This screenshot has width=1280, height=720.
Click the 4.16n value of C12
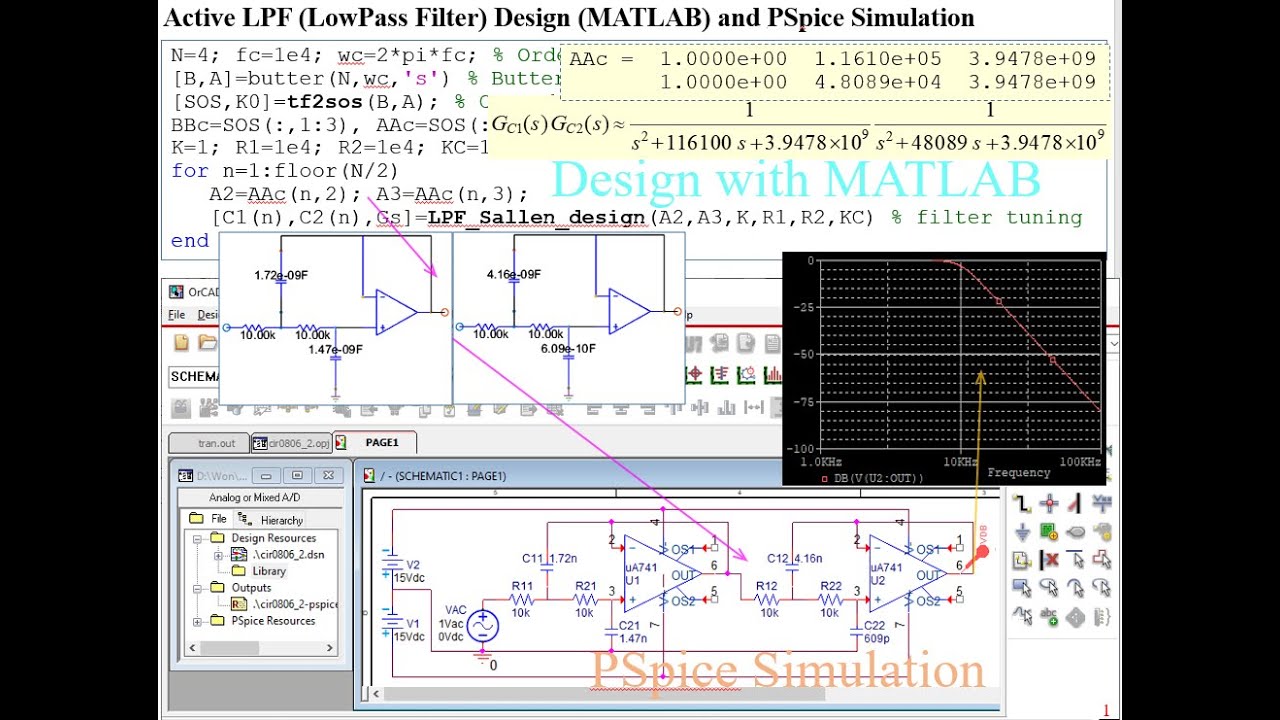pyautogui.click(x=809, y=558)
